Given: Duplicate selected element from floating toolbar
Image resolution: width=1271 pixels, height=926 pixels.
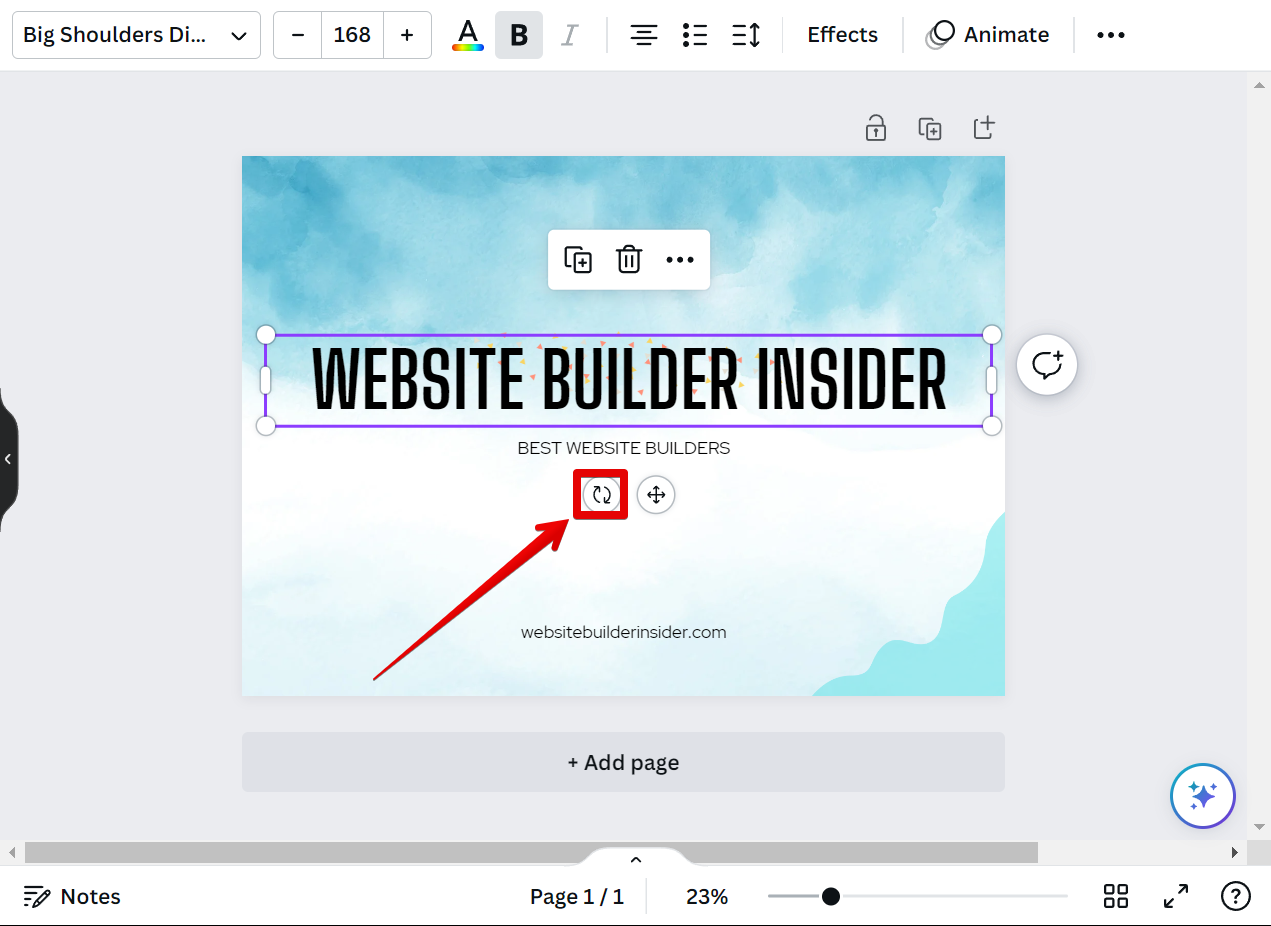Looking at the screenshot, I should click(578, 260).
